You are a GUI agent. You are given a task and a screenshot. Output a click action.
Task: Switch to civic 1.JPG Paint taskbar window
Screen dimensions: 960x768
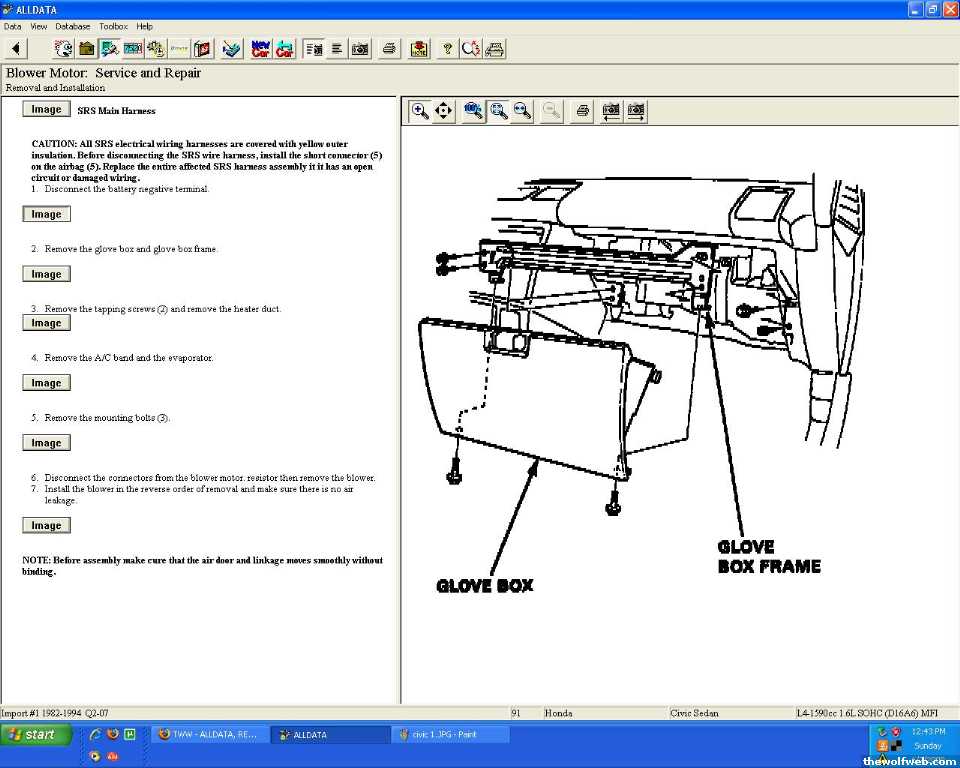click(x=450, y=735)
